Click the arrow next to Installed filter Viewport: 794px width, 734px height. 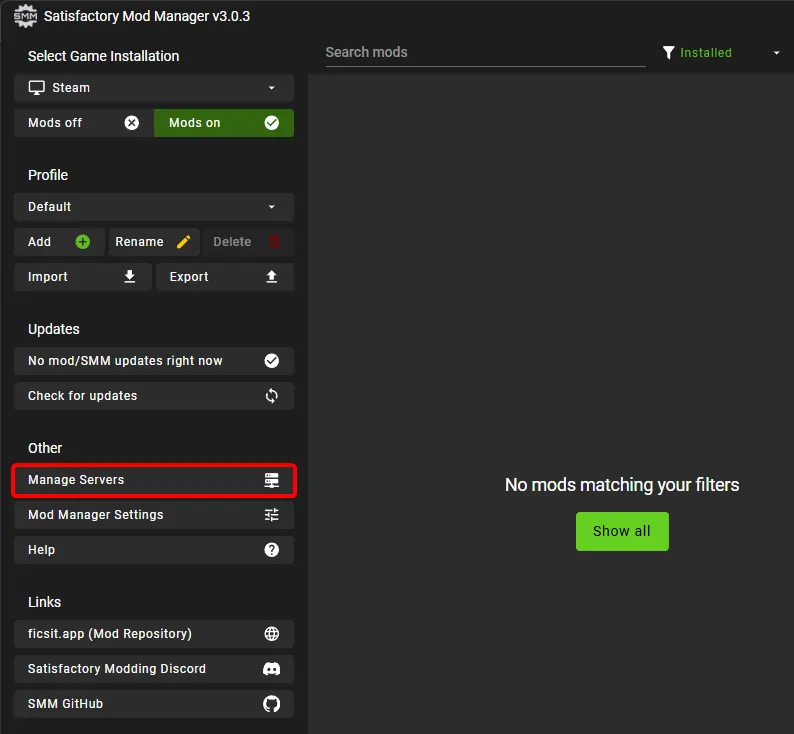[776, 53]
